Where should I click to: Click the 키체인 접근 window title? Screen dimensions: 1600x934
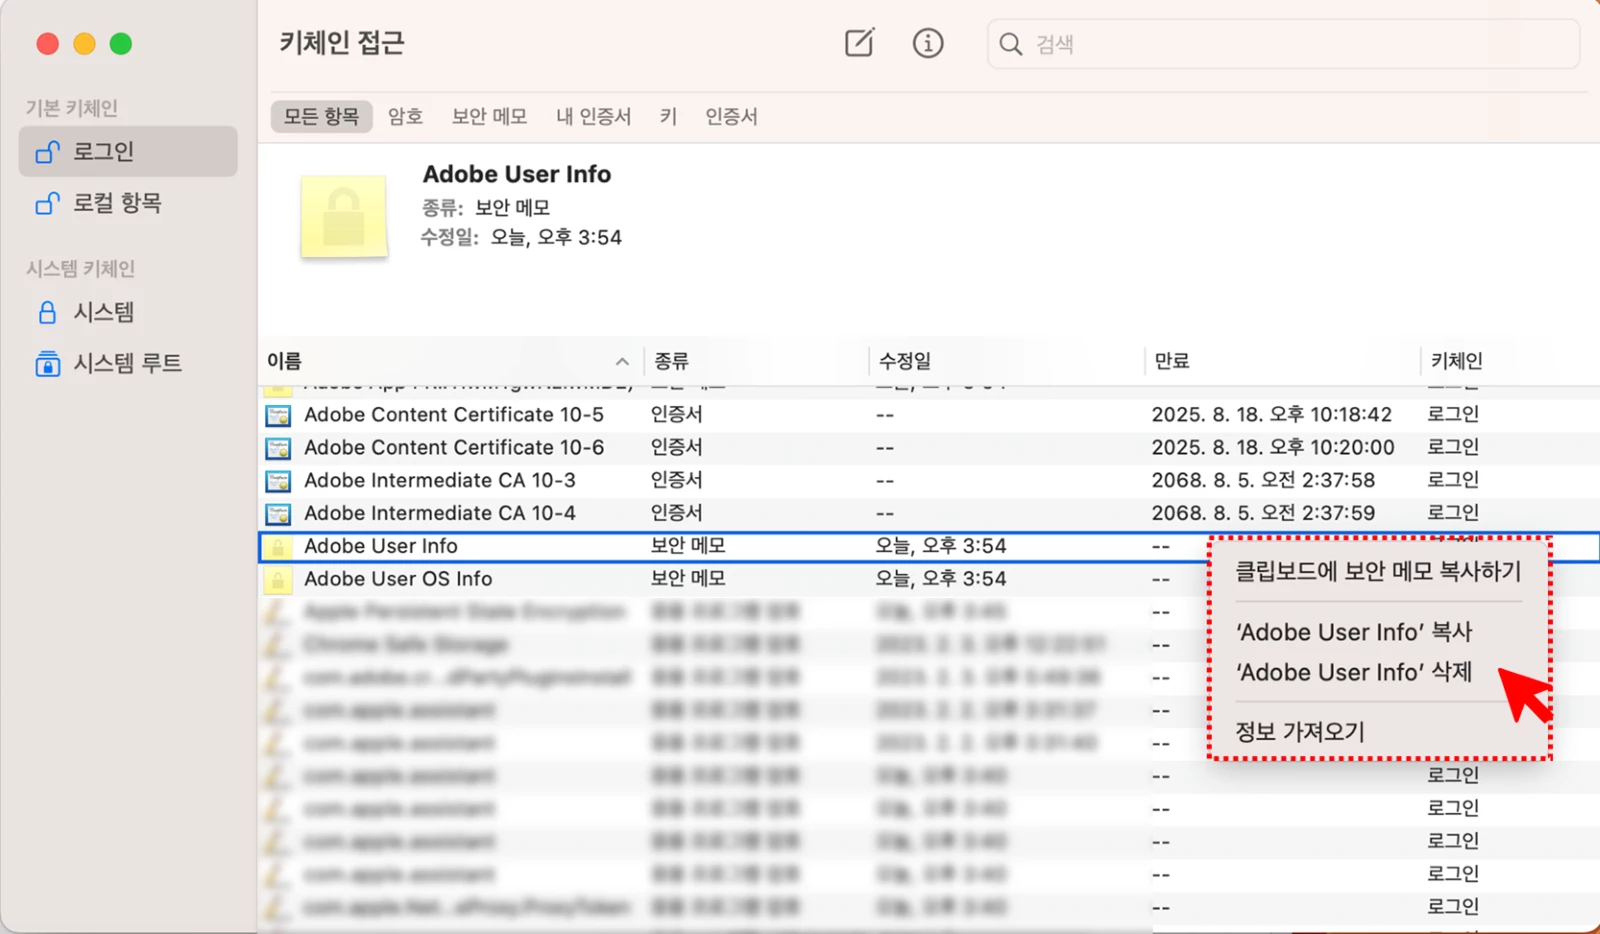[x=342, y=43]
